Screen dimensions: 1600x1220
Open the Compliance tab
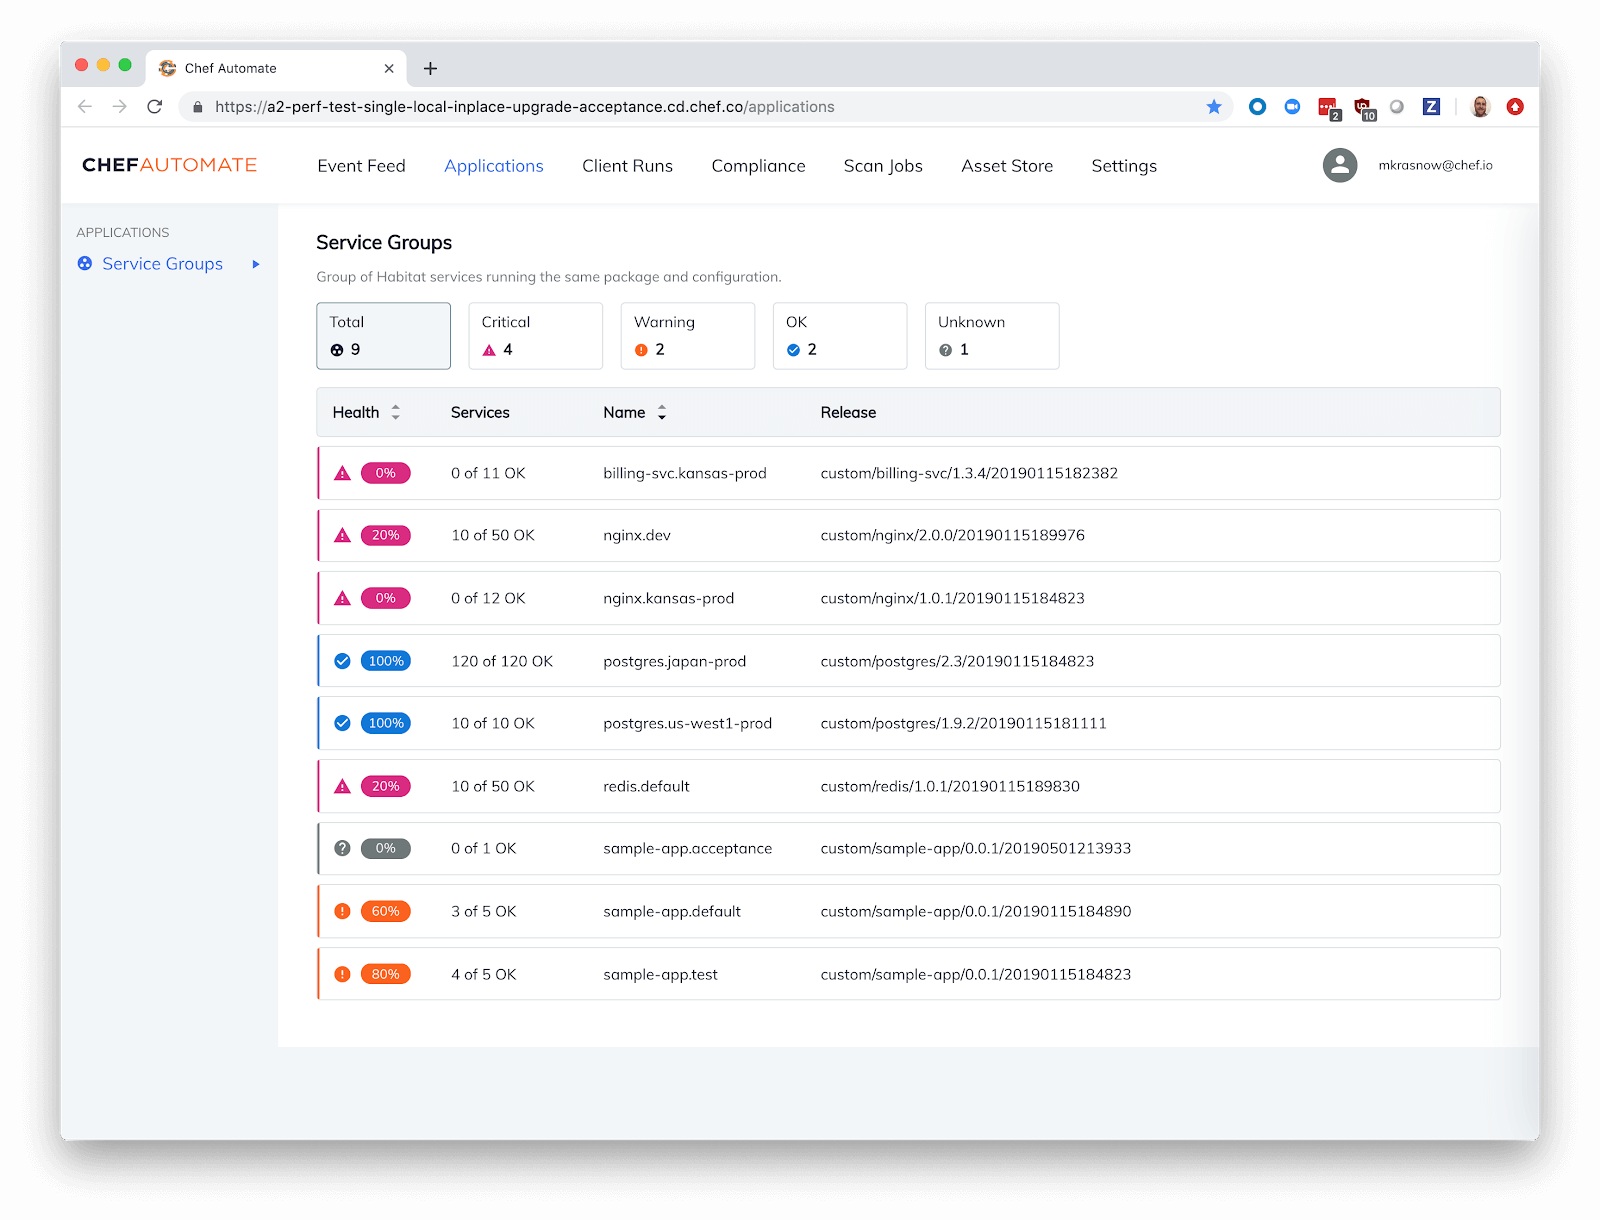coord(758,166)
